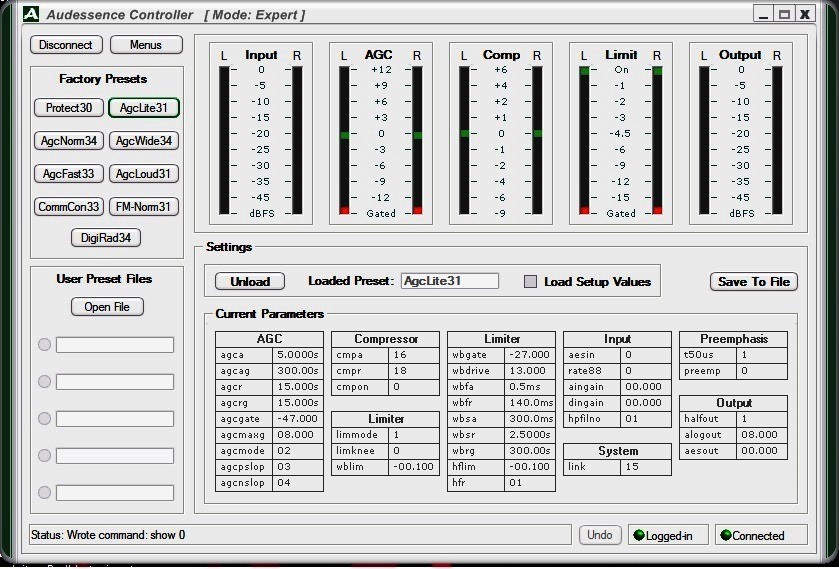Click the agca value 5.0000s
Image resolution: width=839 pixels, height=569 pixels.
[298, 355]
